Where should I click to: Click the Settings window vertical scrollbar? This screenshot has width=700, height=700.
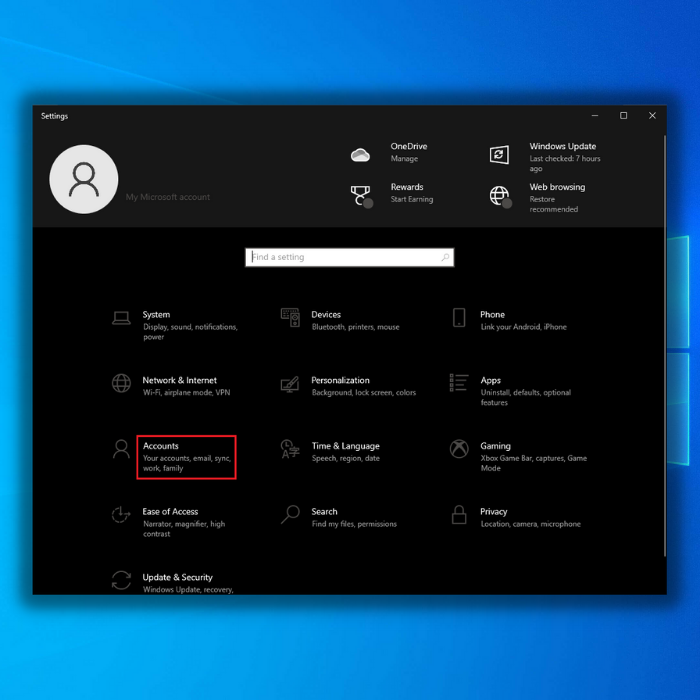point(664,346)
